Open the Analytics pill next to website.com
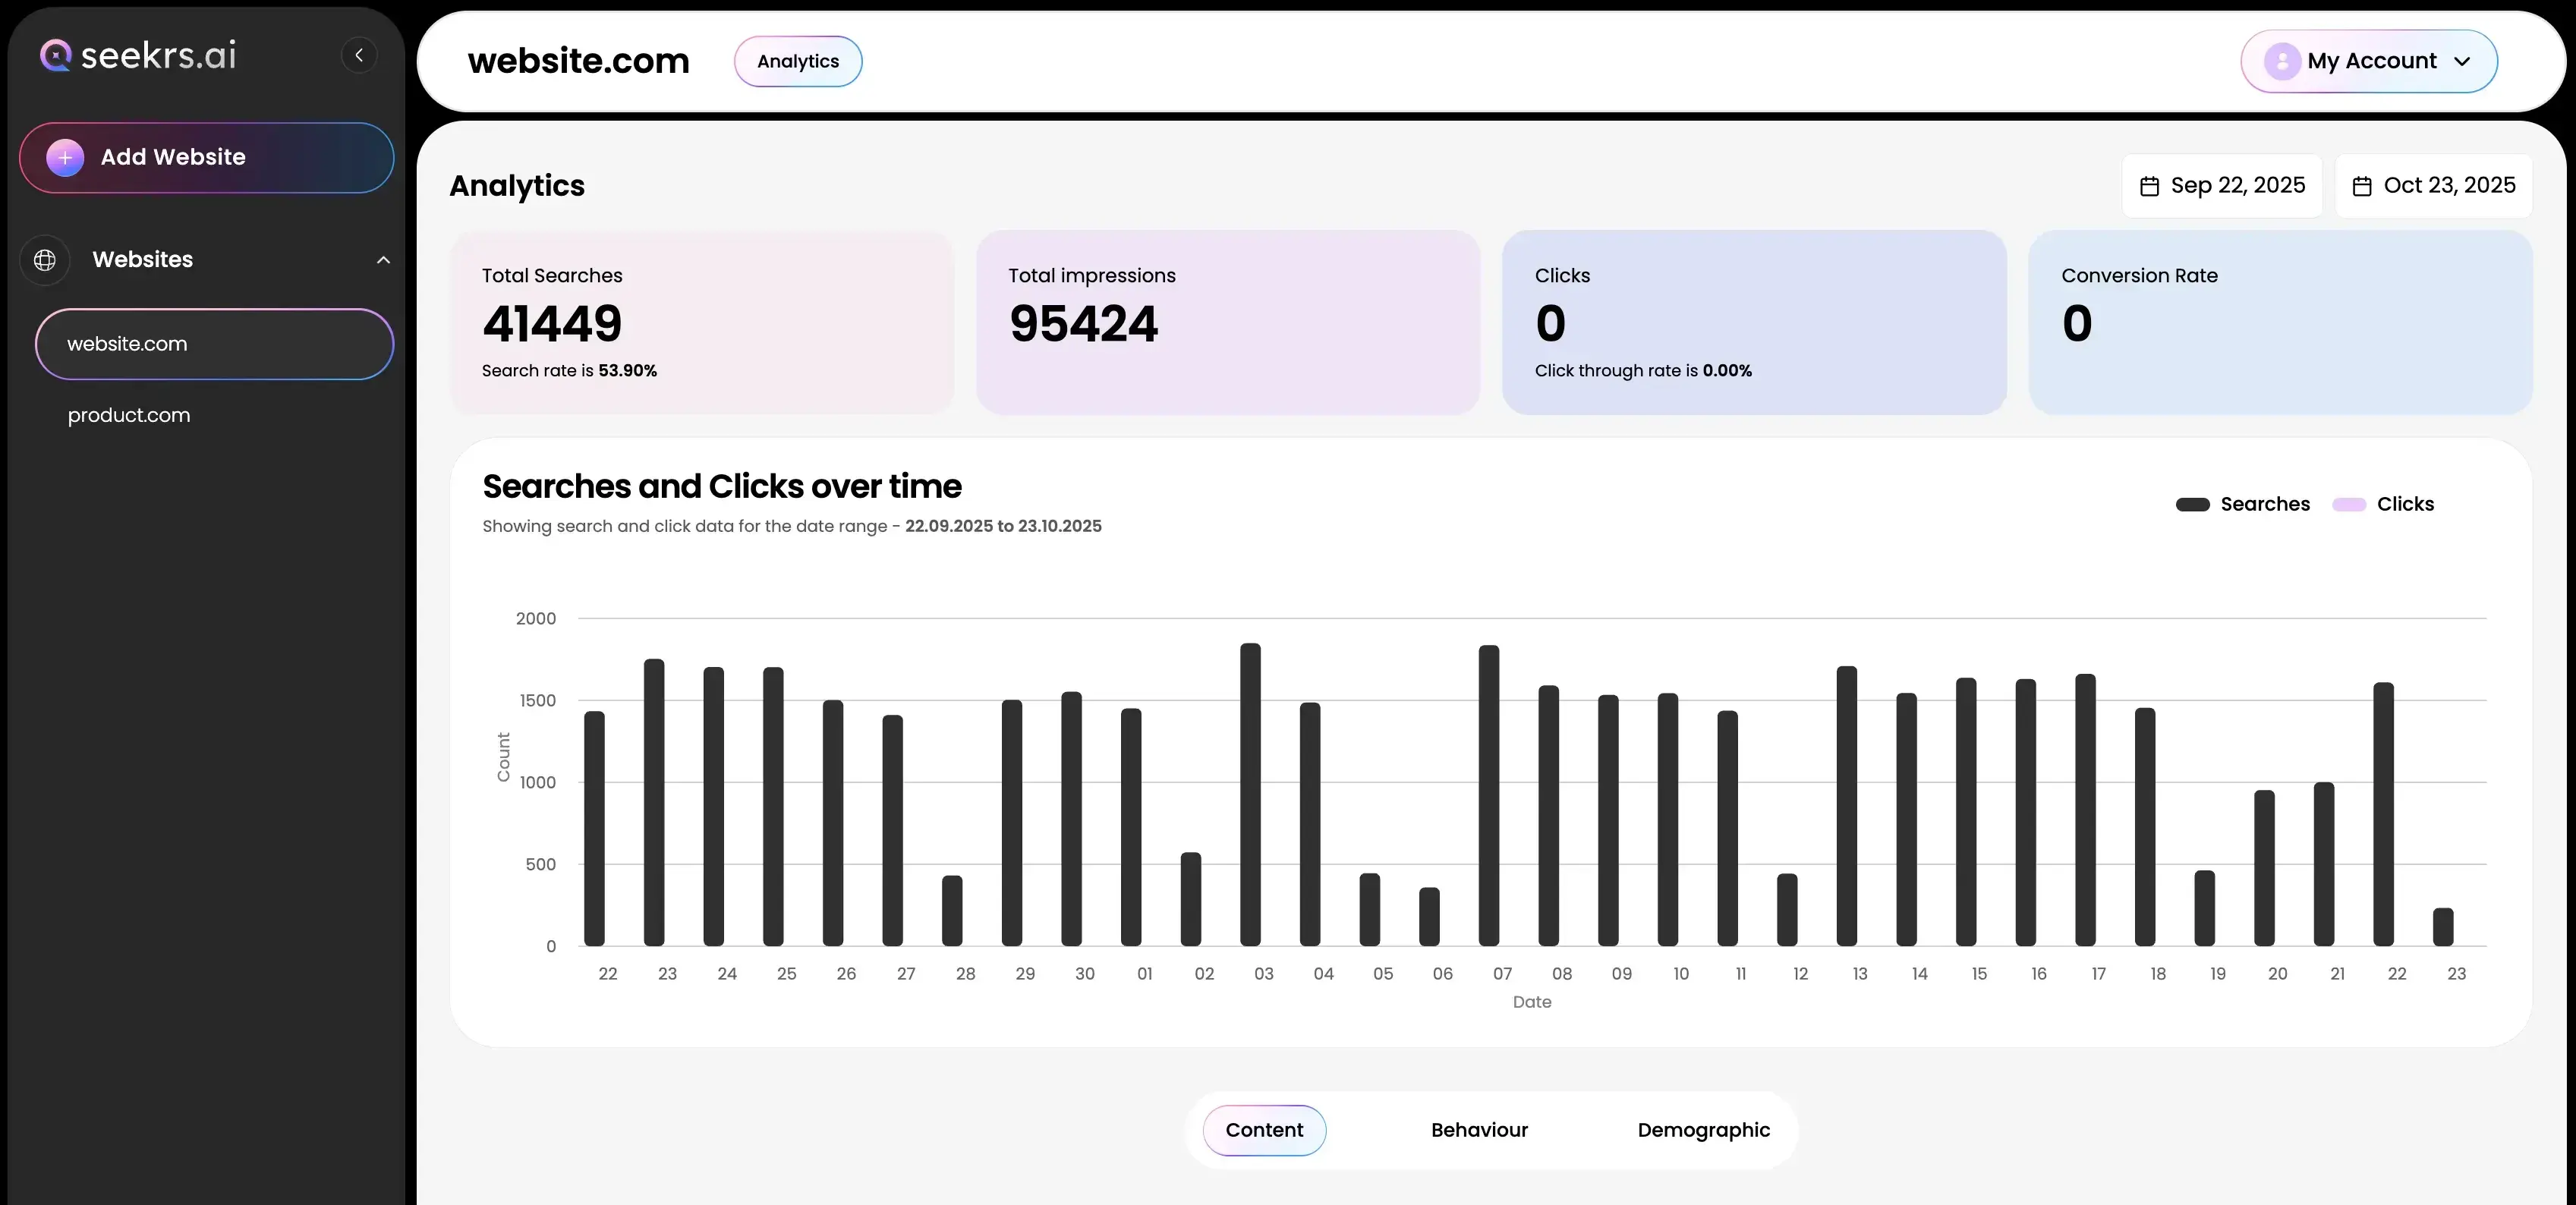 [x=797, y=61]
